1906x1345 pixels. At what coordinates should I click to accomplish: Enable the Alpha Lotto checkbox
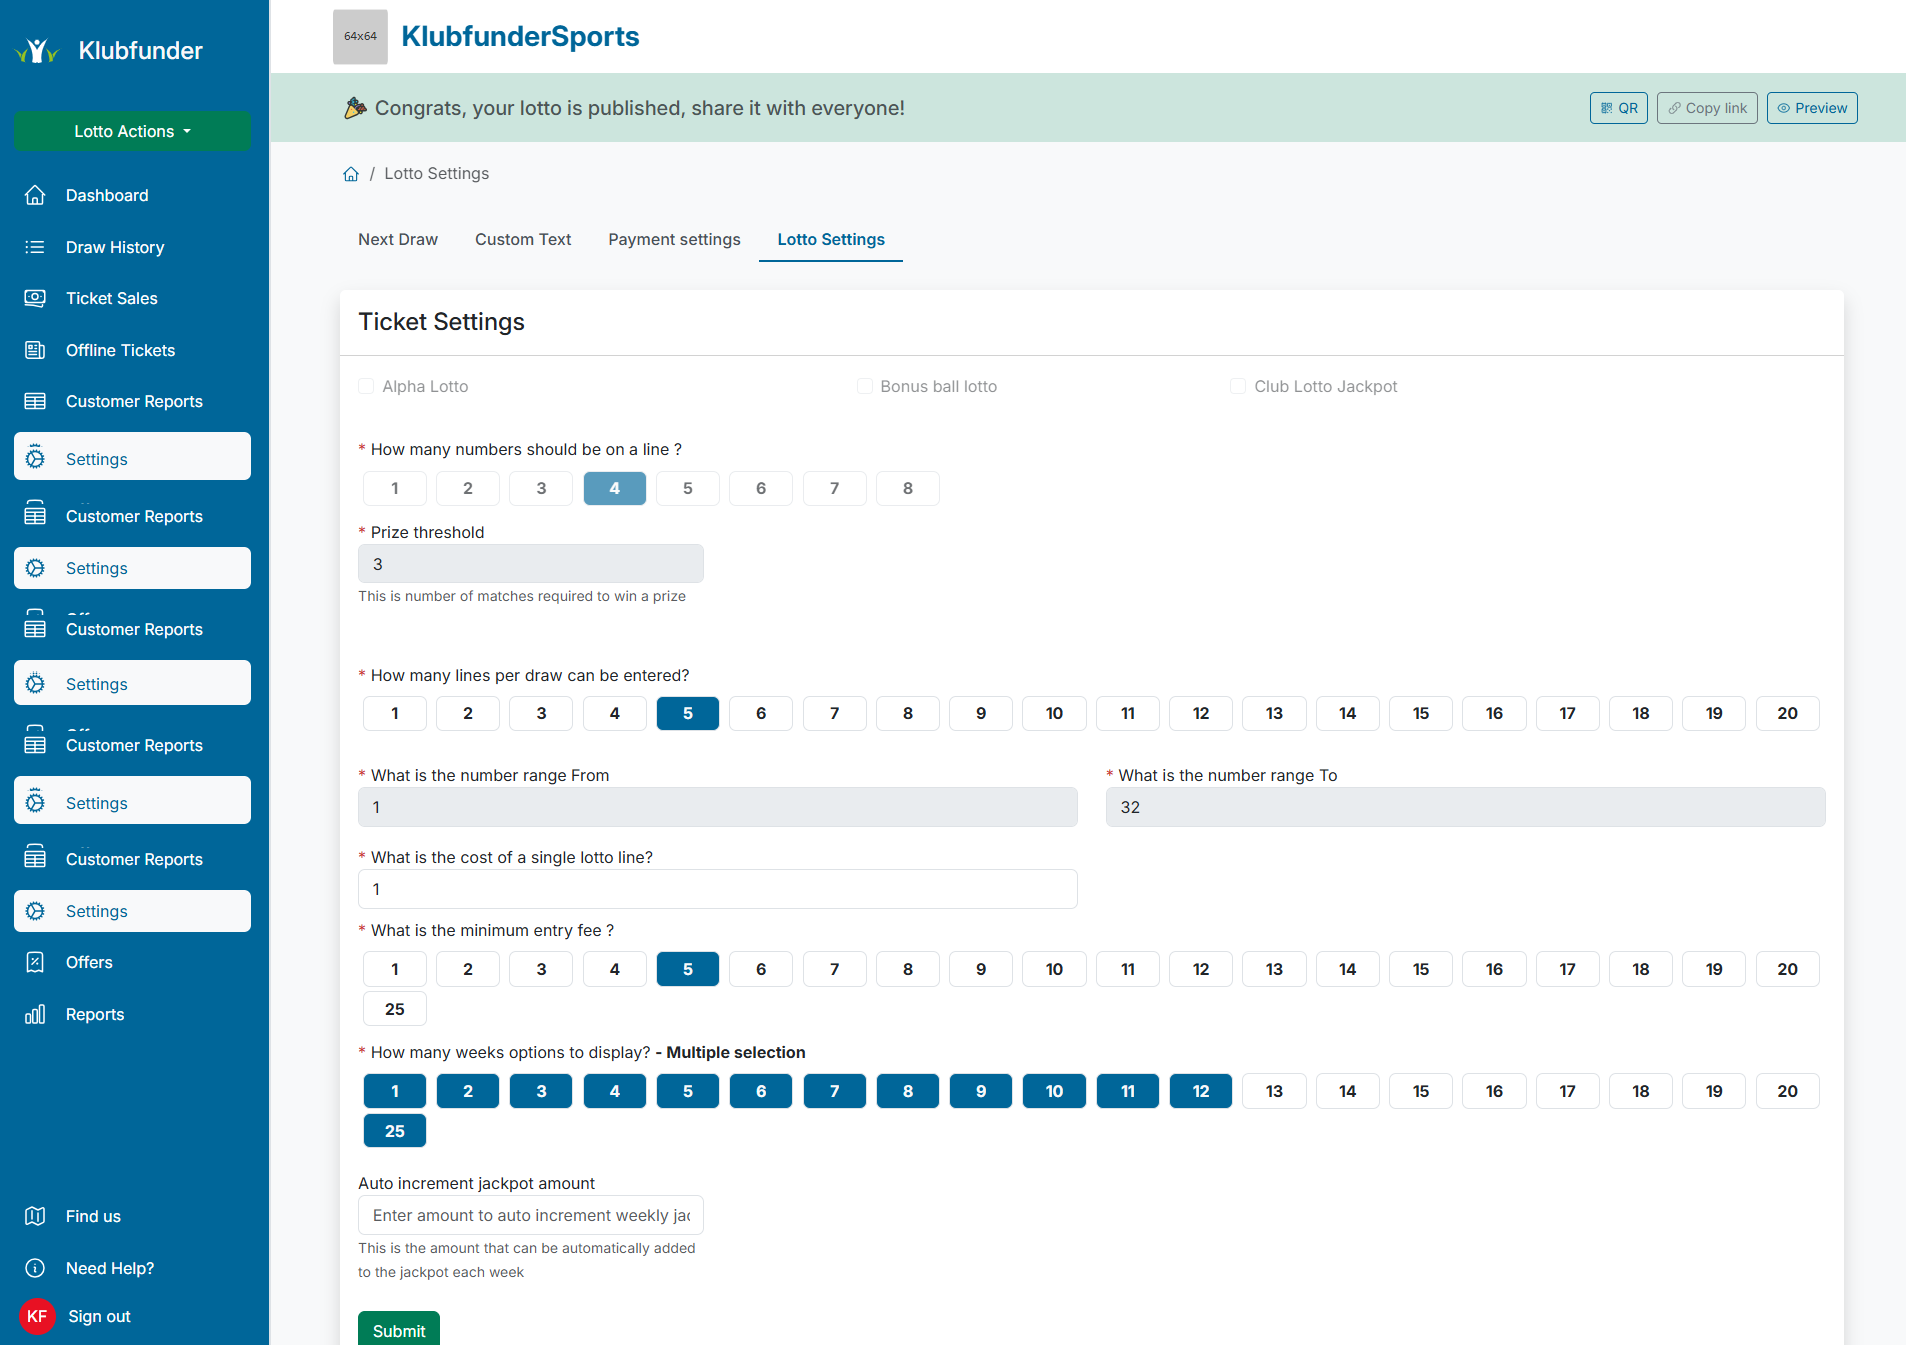[366, 386]
